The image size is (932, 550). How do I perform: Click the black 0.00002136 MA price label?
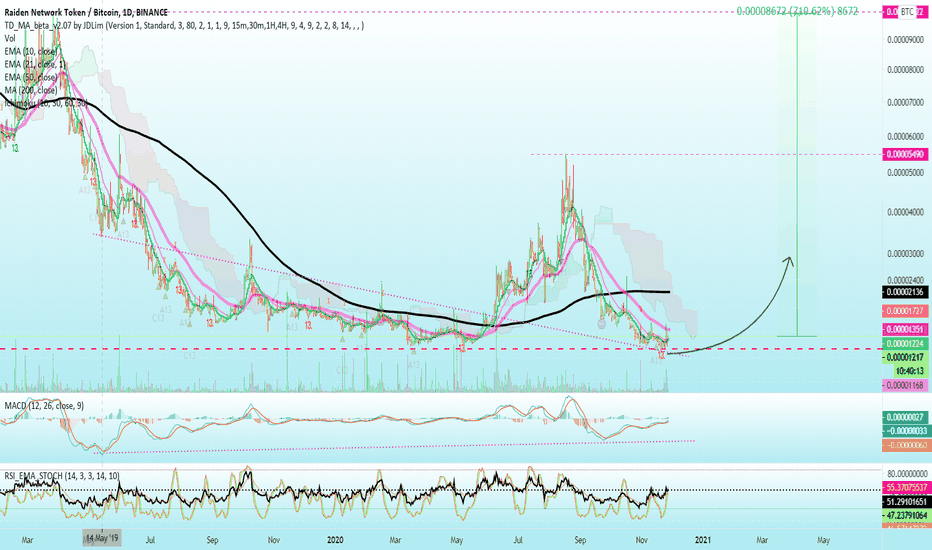tap(906, 292)
